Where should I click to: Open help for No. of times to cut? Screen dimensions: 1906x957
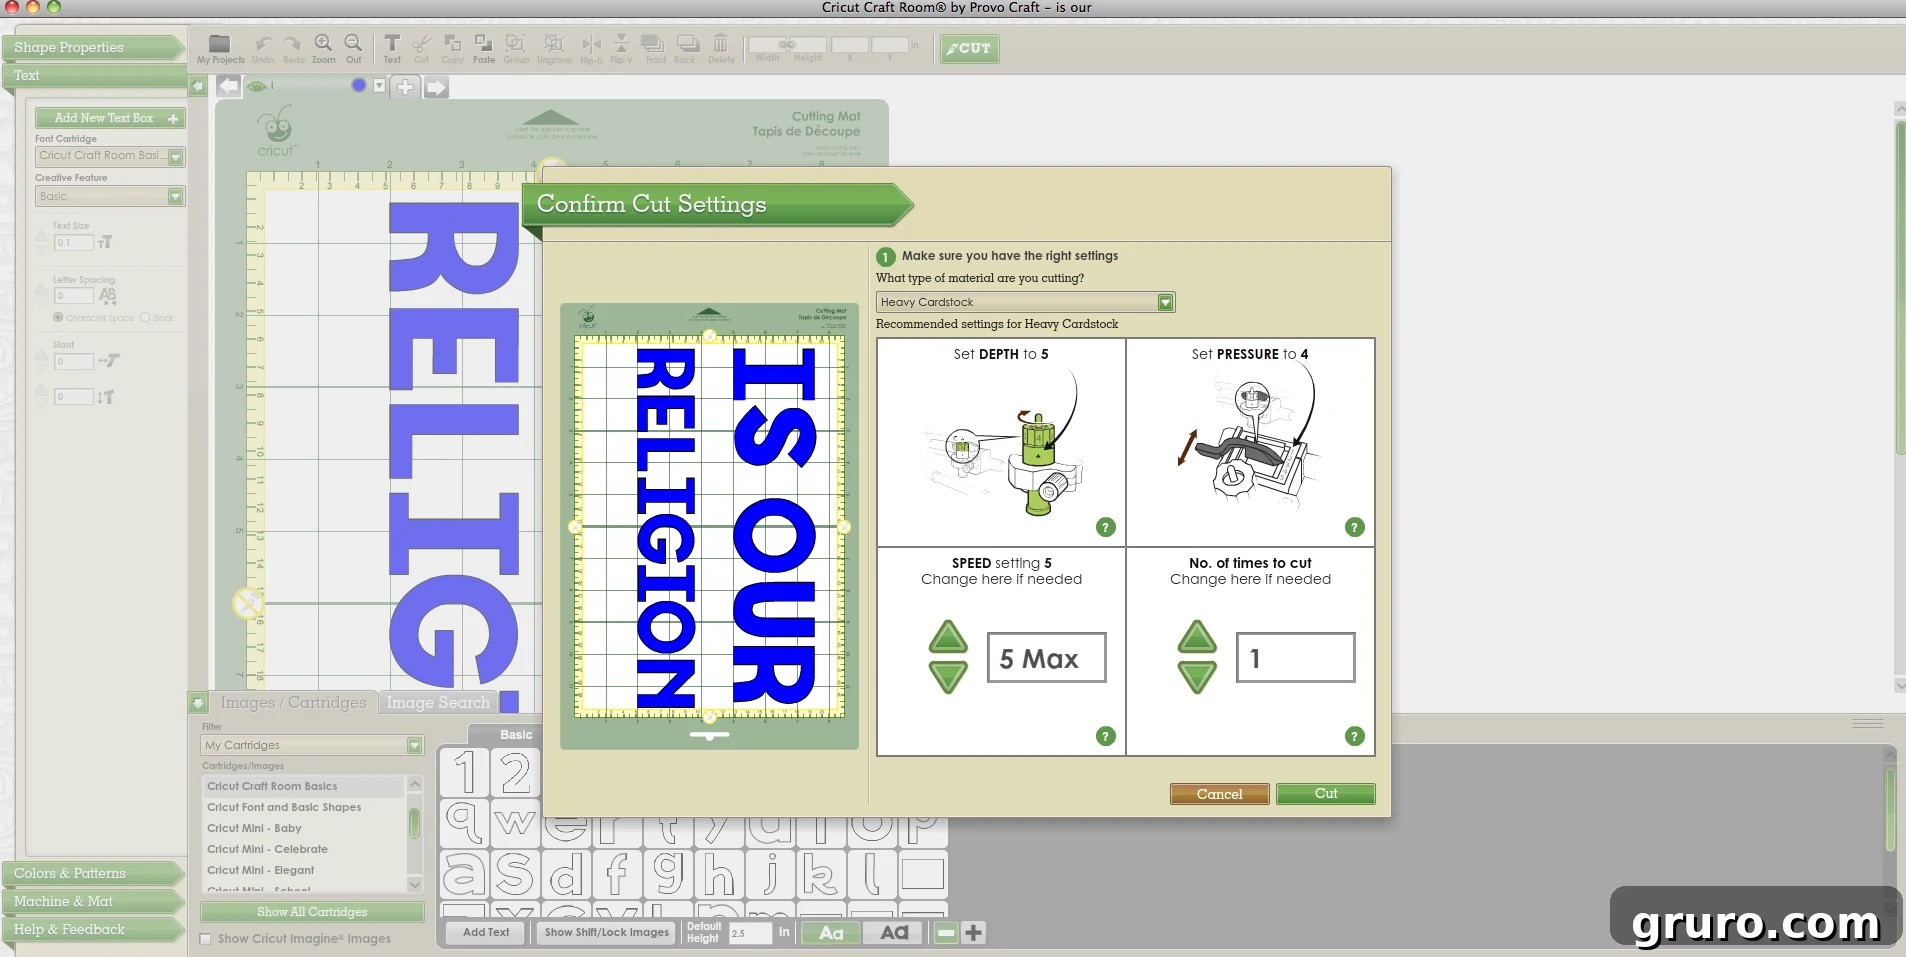1355,736
